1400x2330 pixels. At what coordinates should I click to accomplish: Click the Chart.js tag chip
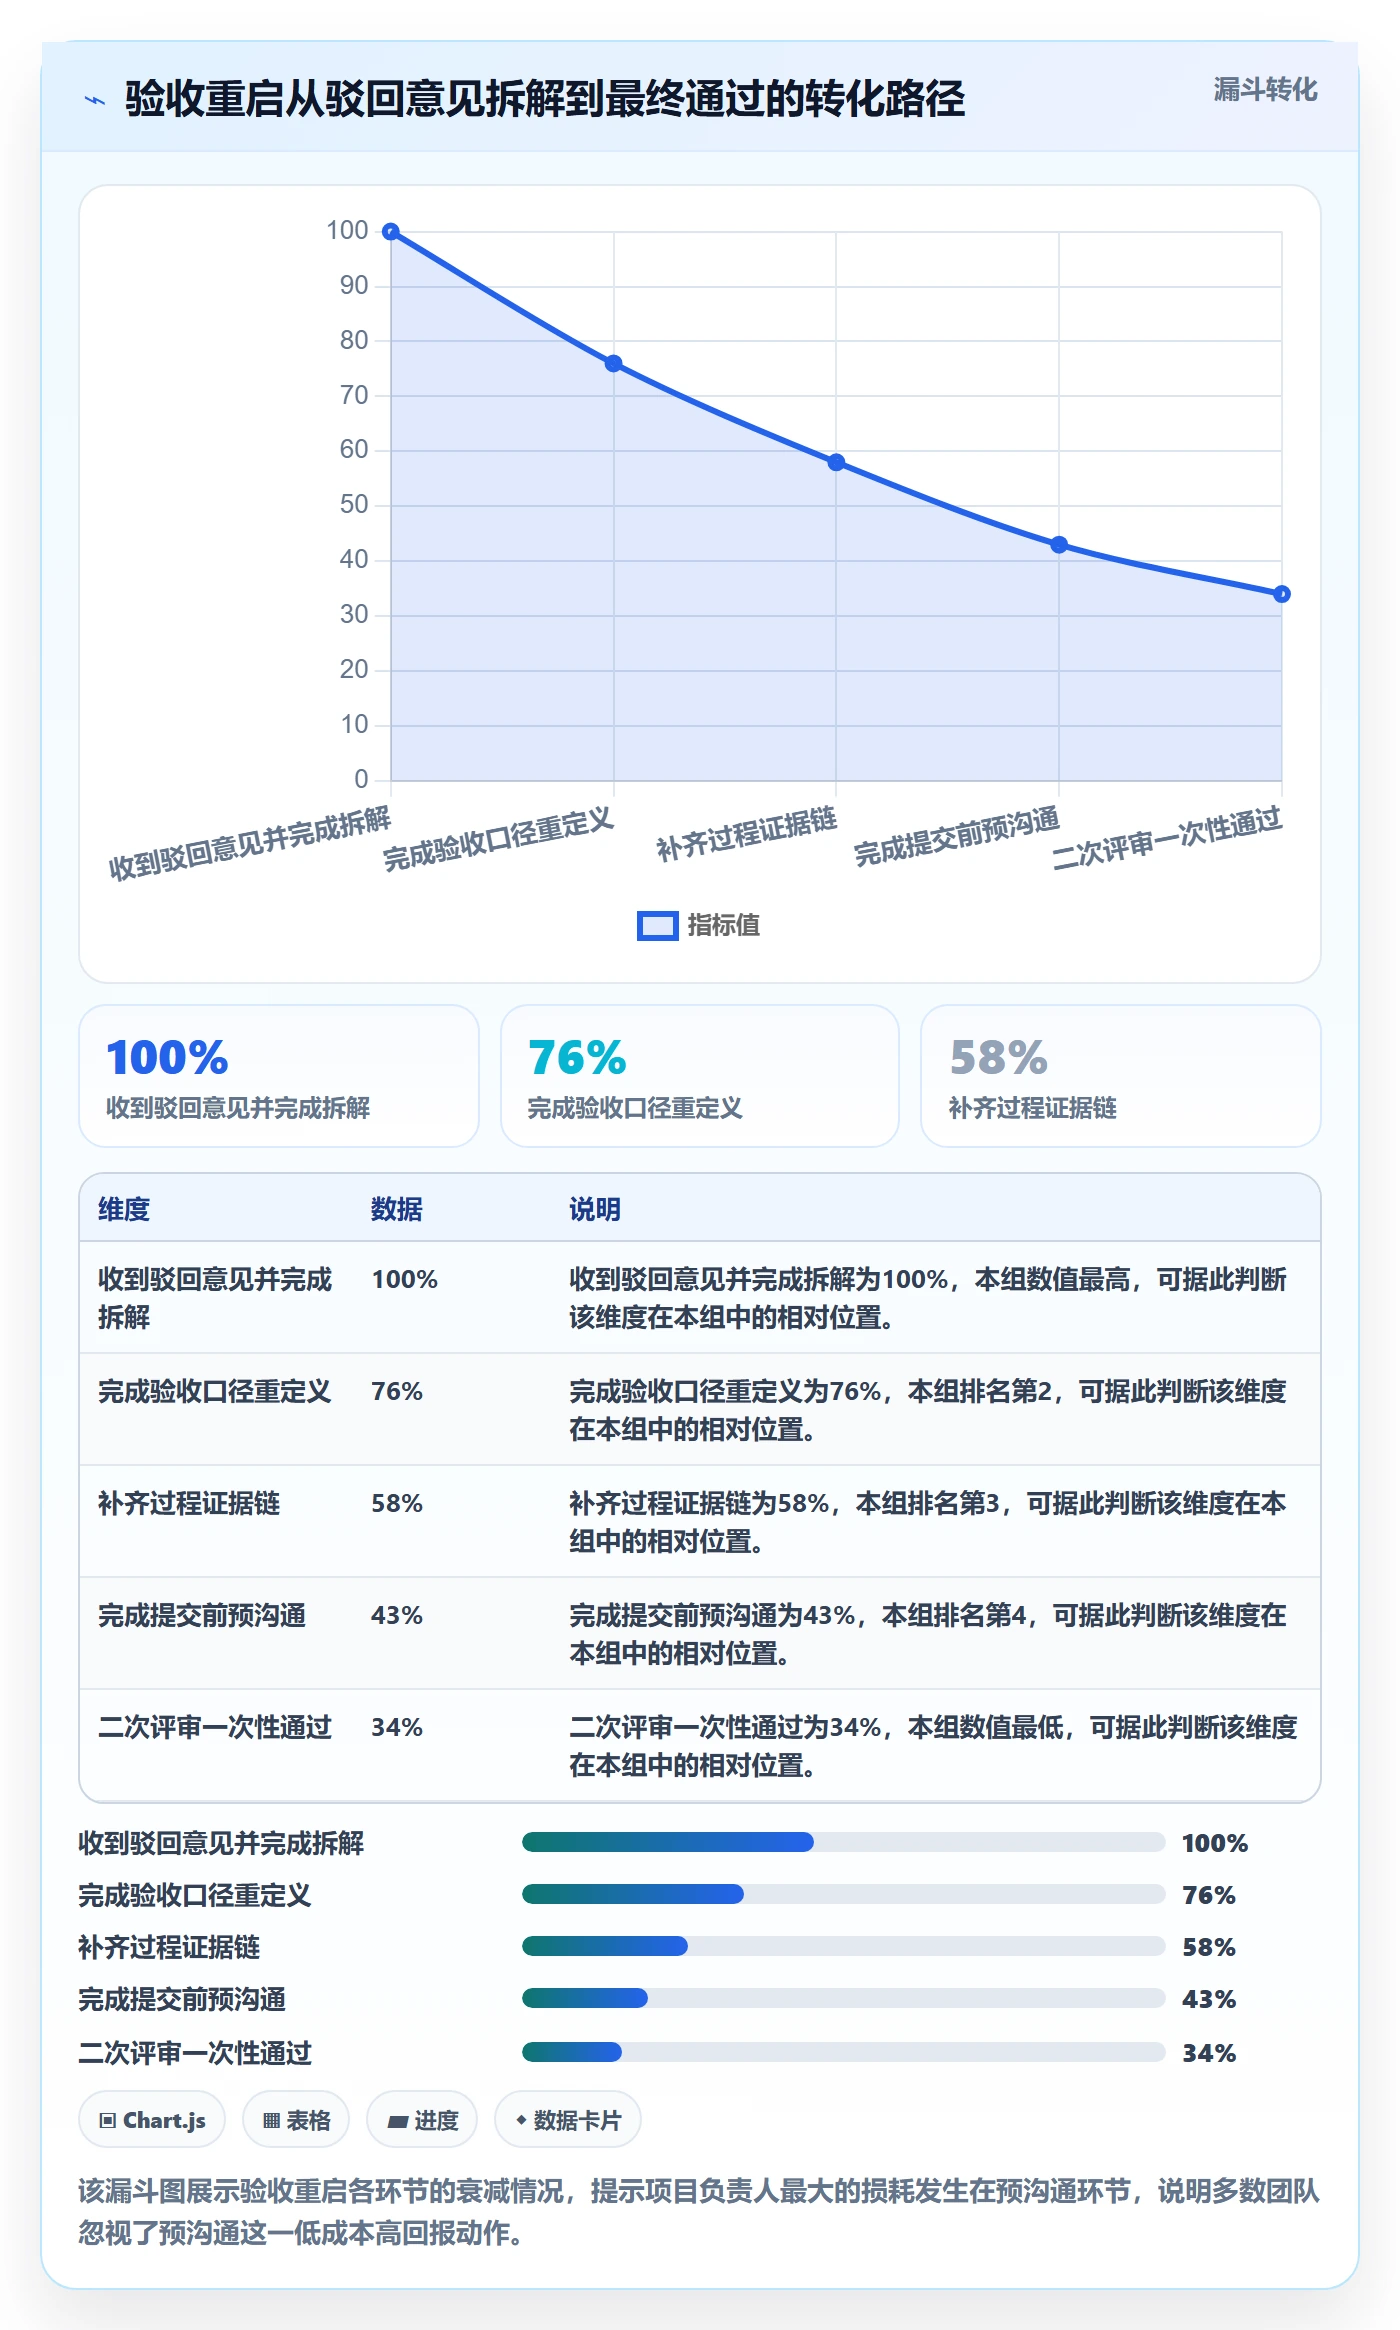point(152,2119)
